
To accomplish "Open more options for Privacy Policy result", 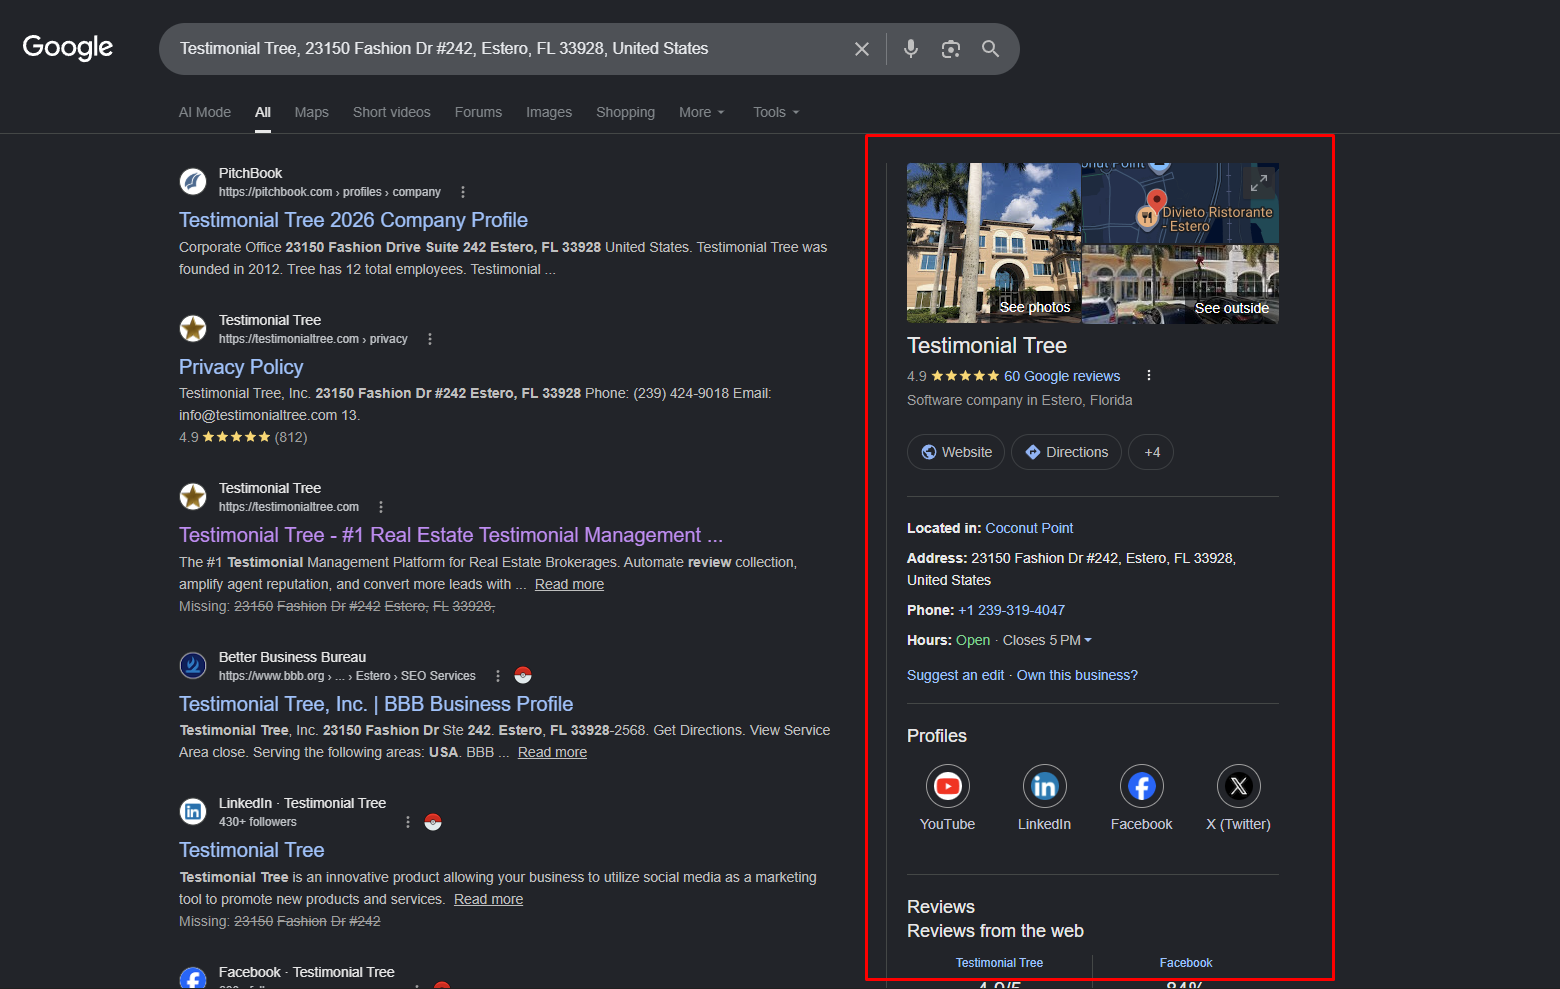I will point(430,339).
